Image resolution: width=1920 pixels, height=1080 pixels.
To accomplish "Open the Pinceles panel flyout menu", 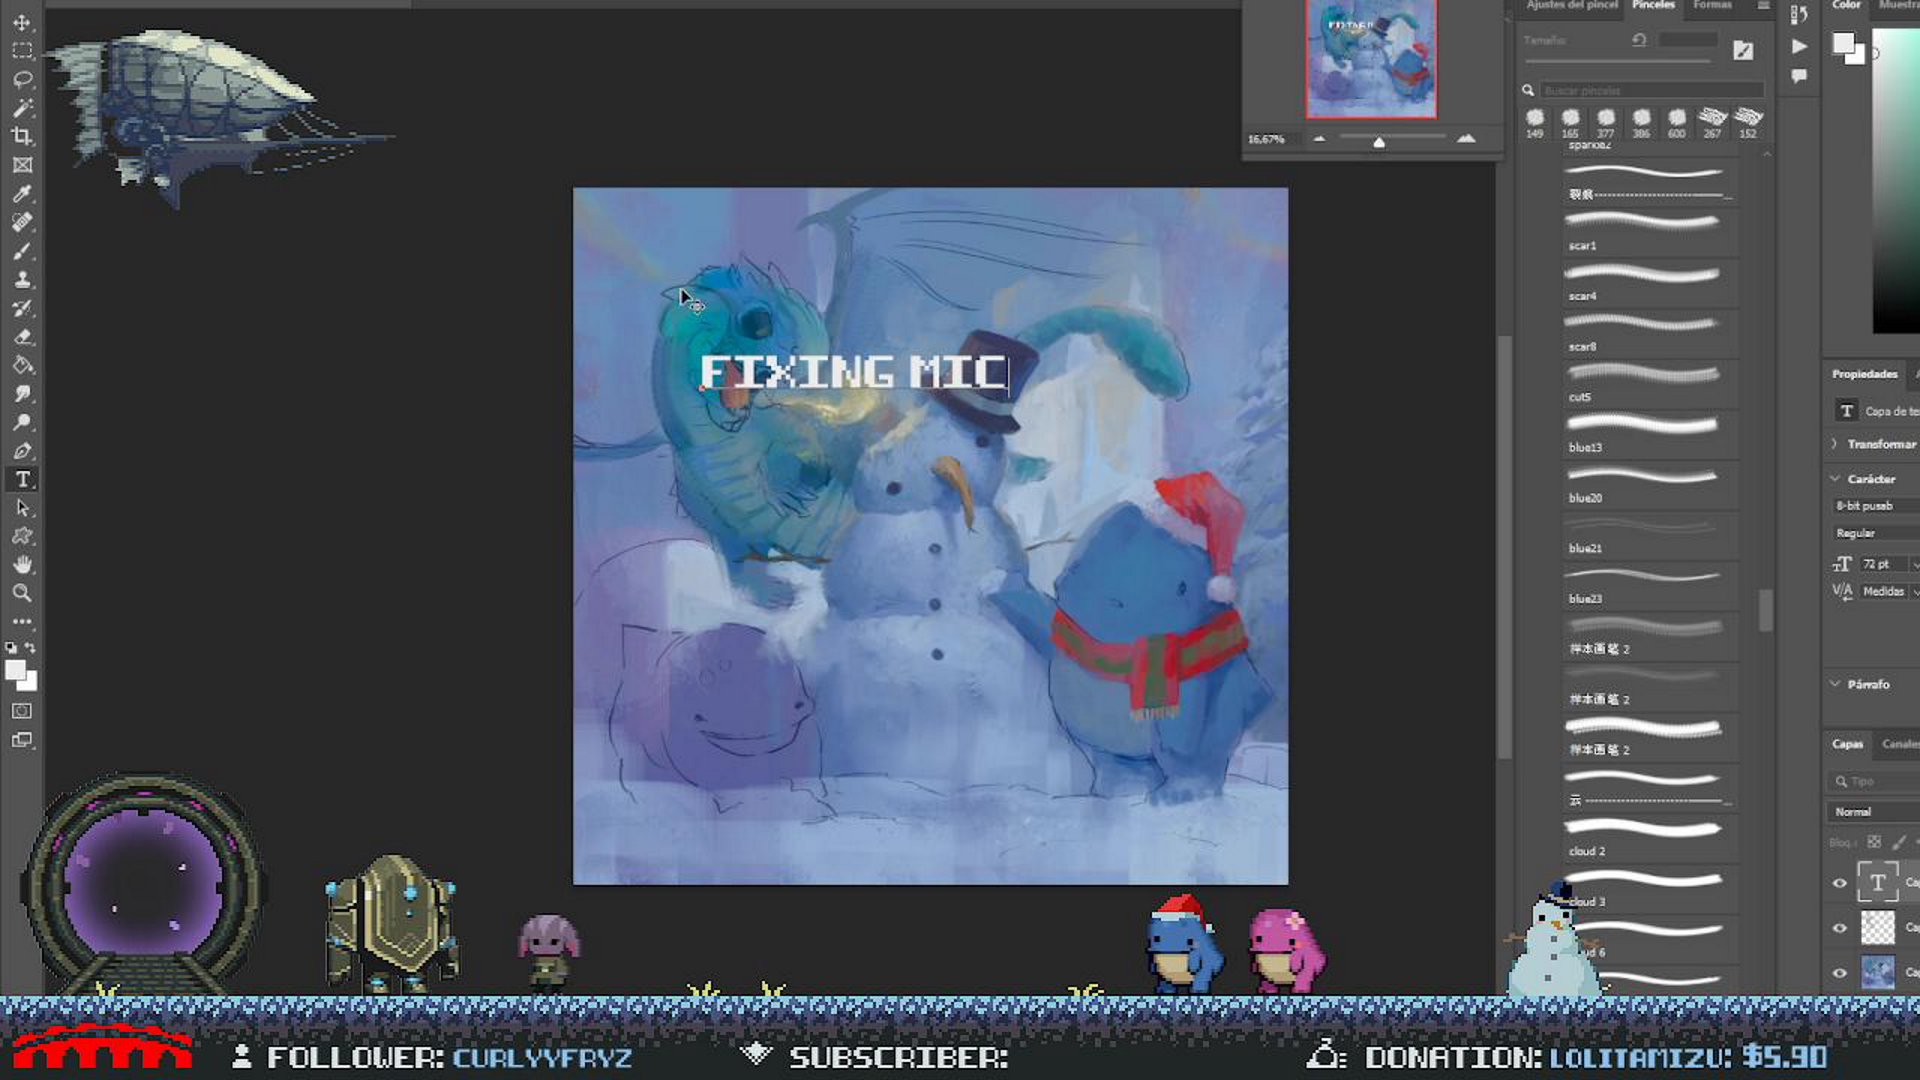I will (x=1763, y=6).
